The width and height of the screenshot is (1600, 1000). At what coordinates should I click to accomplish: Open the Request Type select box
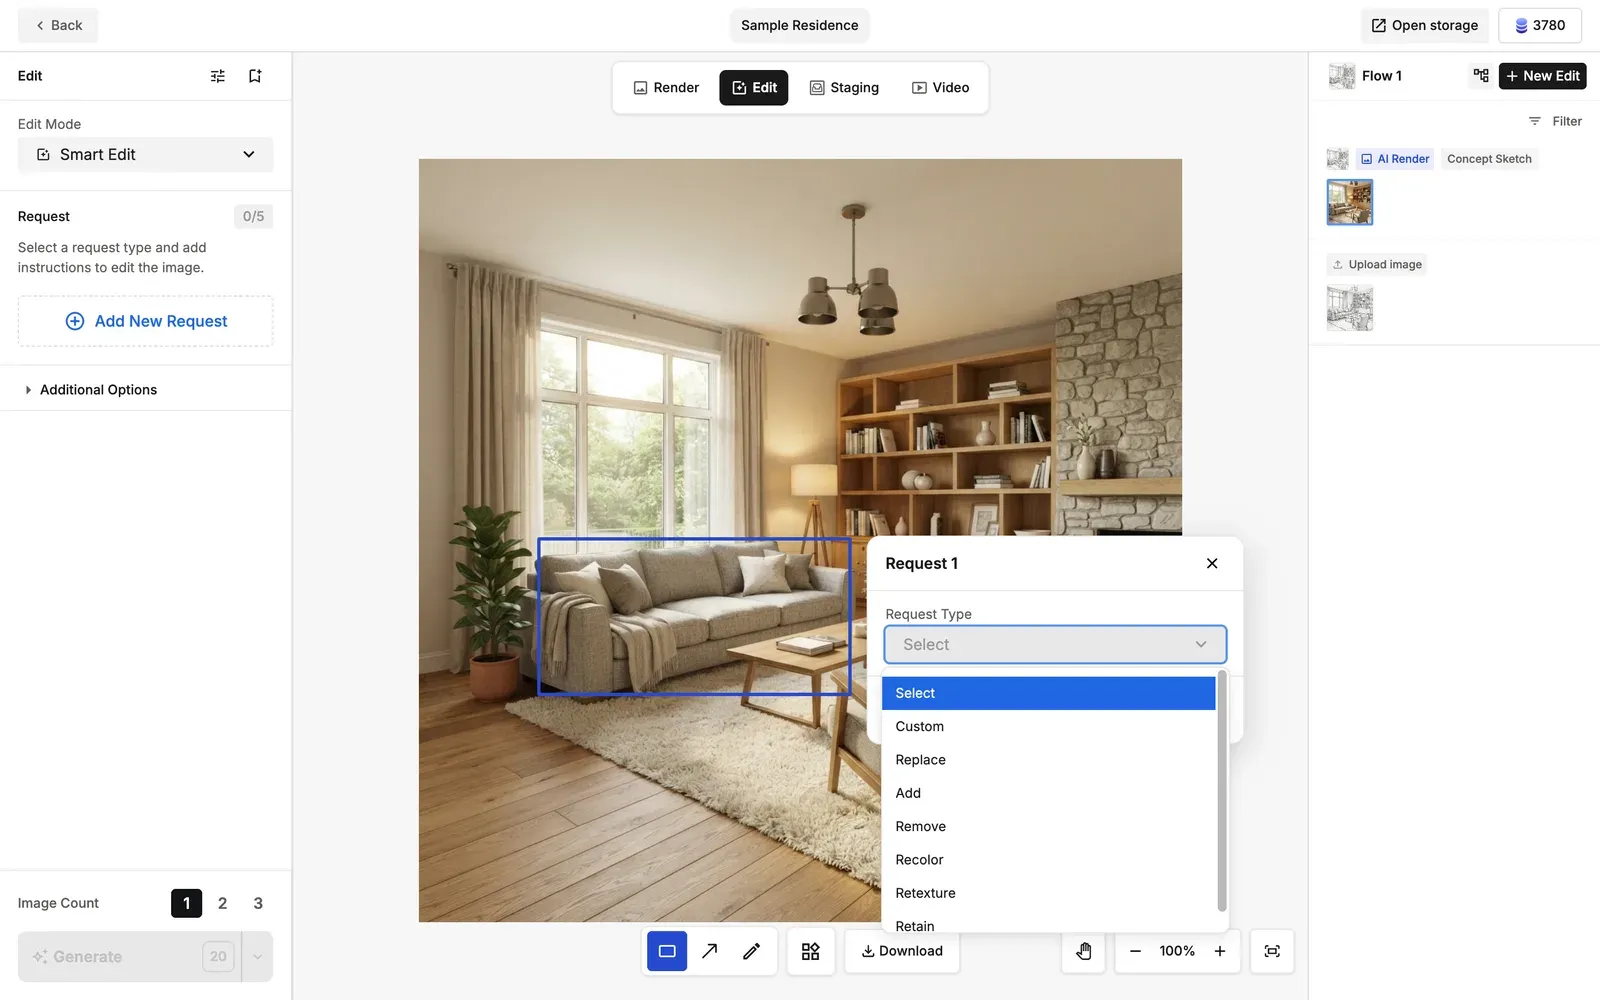[x=1055, y=645]
